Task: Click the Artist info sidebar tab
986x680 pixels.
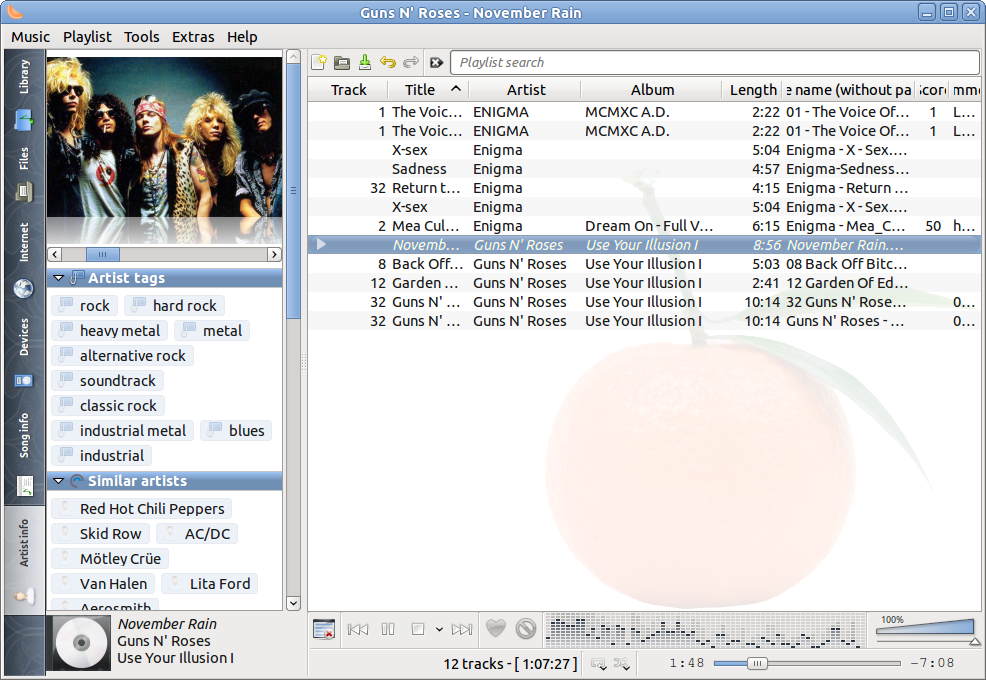Action: coord(24,560)
